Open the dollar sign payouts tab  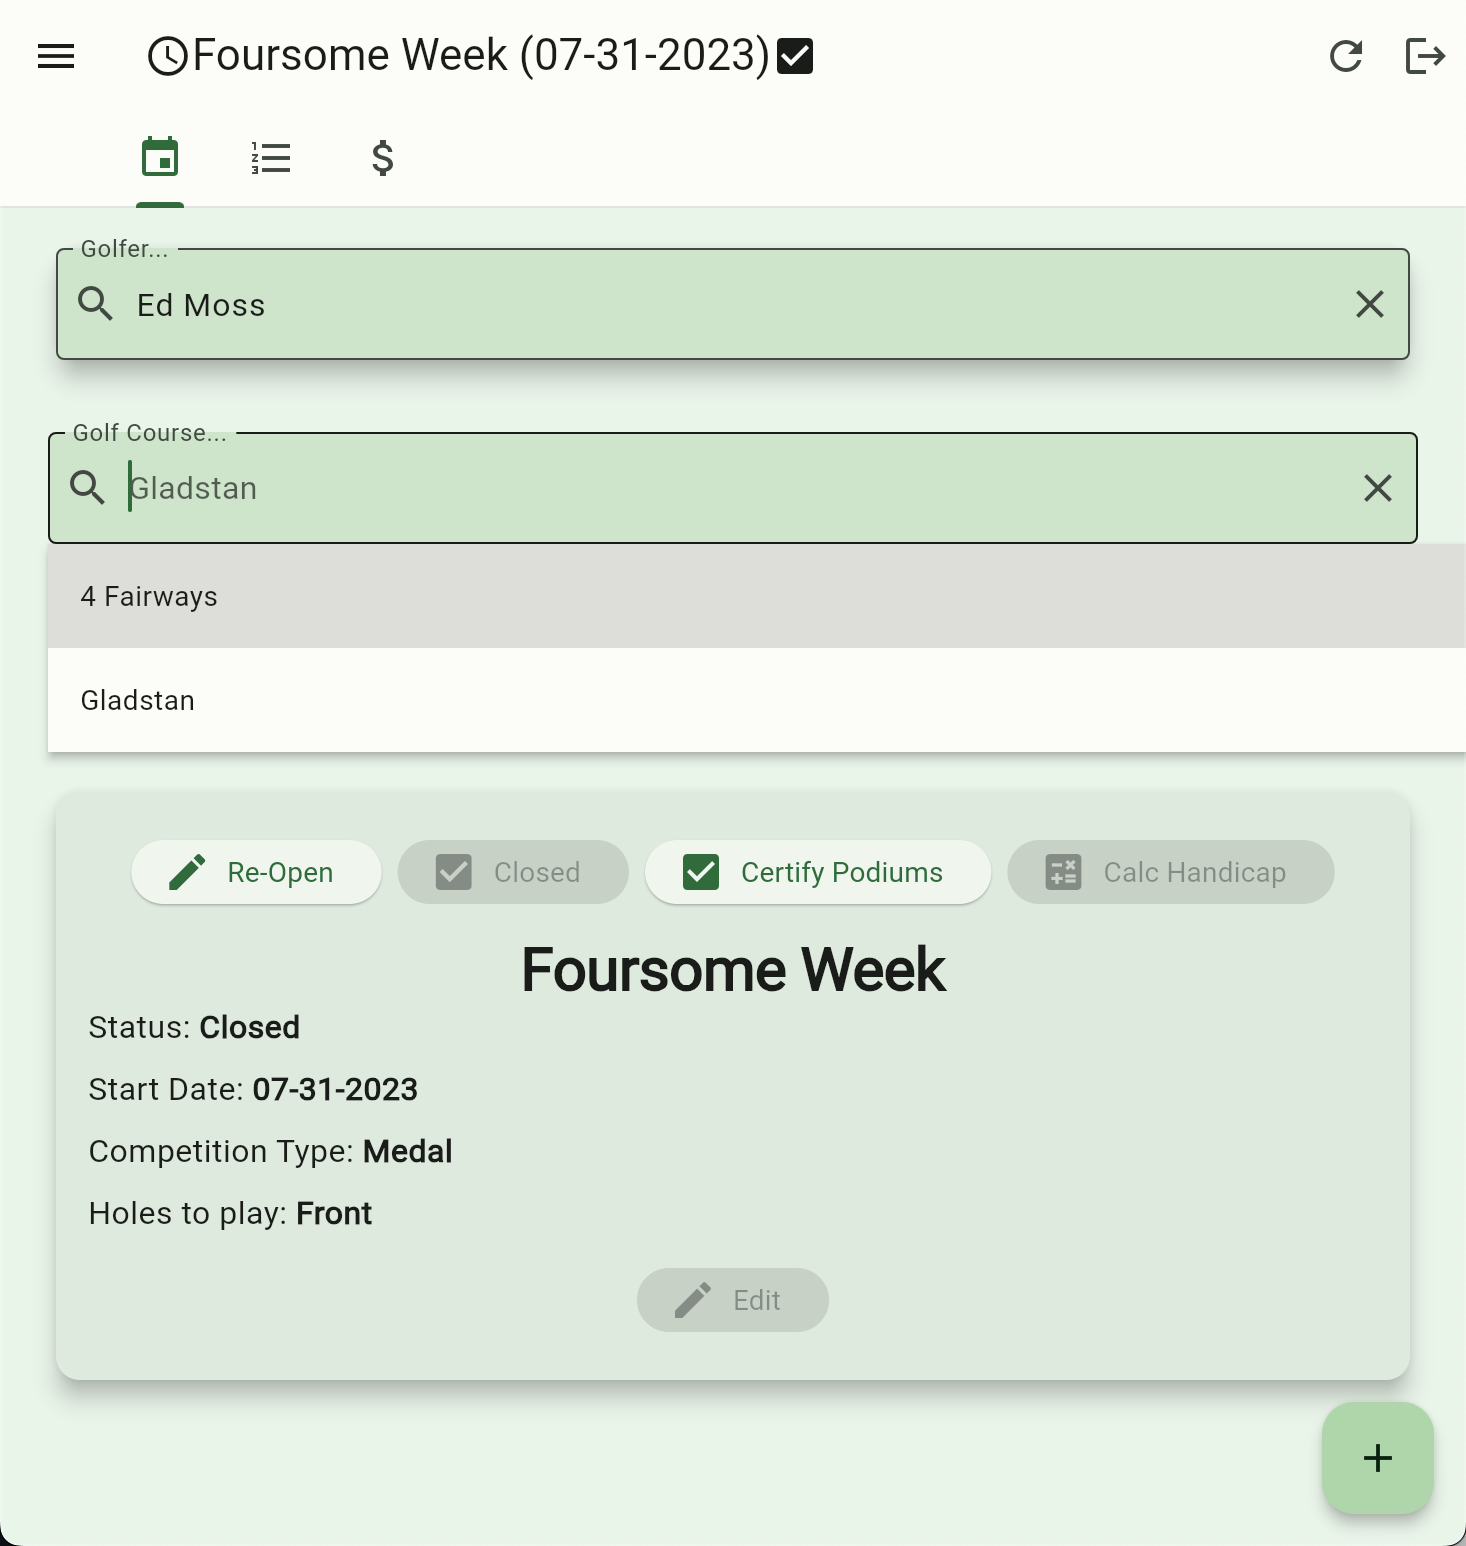point(382,158)
